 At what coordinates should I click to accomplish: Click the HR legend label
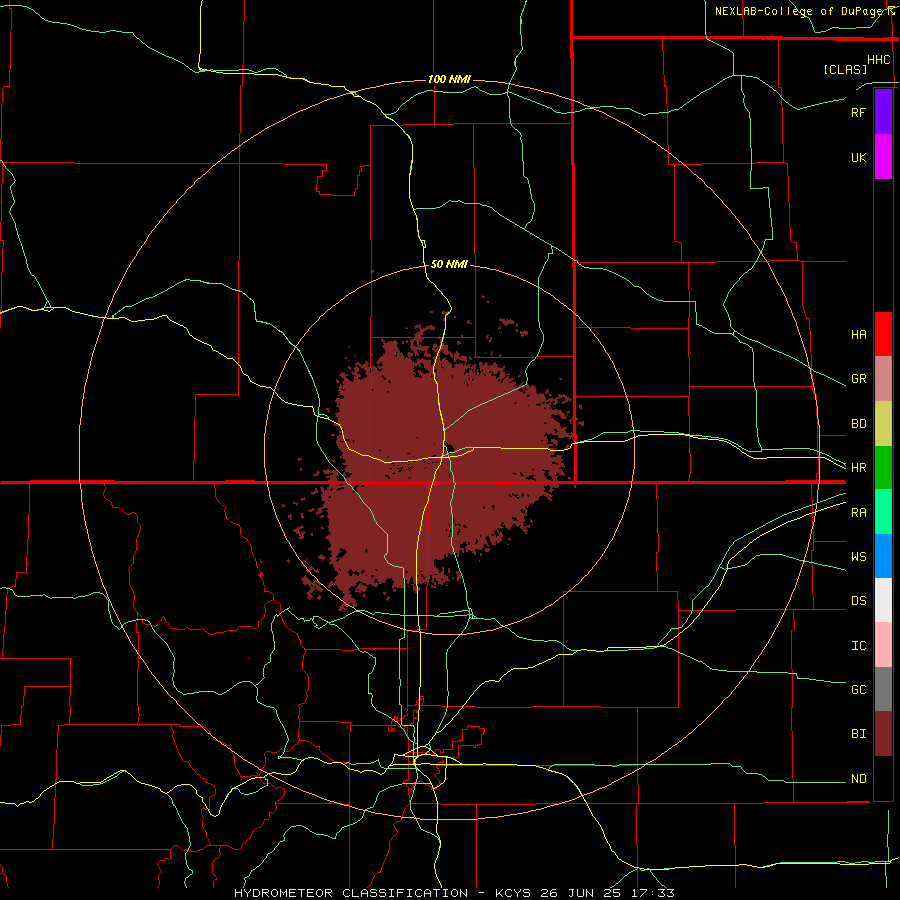tap(858, 468)
